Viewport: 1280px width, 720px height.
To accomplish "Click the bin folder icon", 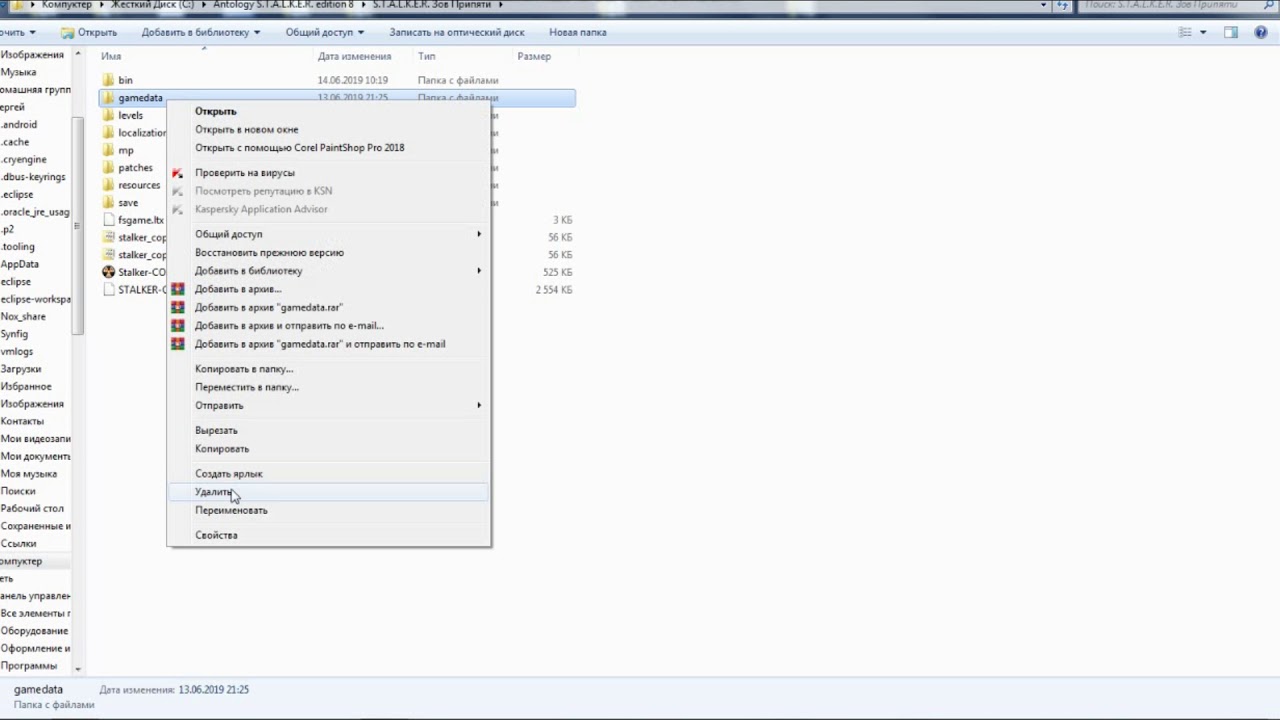I will 109,80.
